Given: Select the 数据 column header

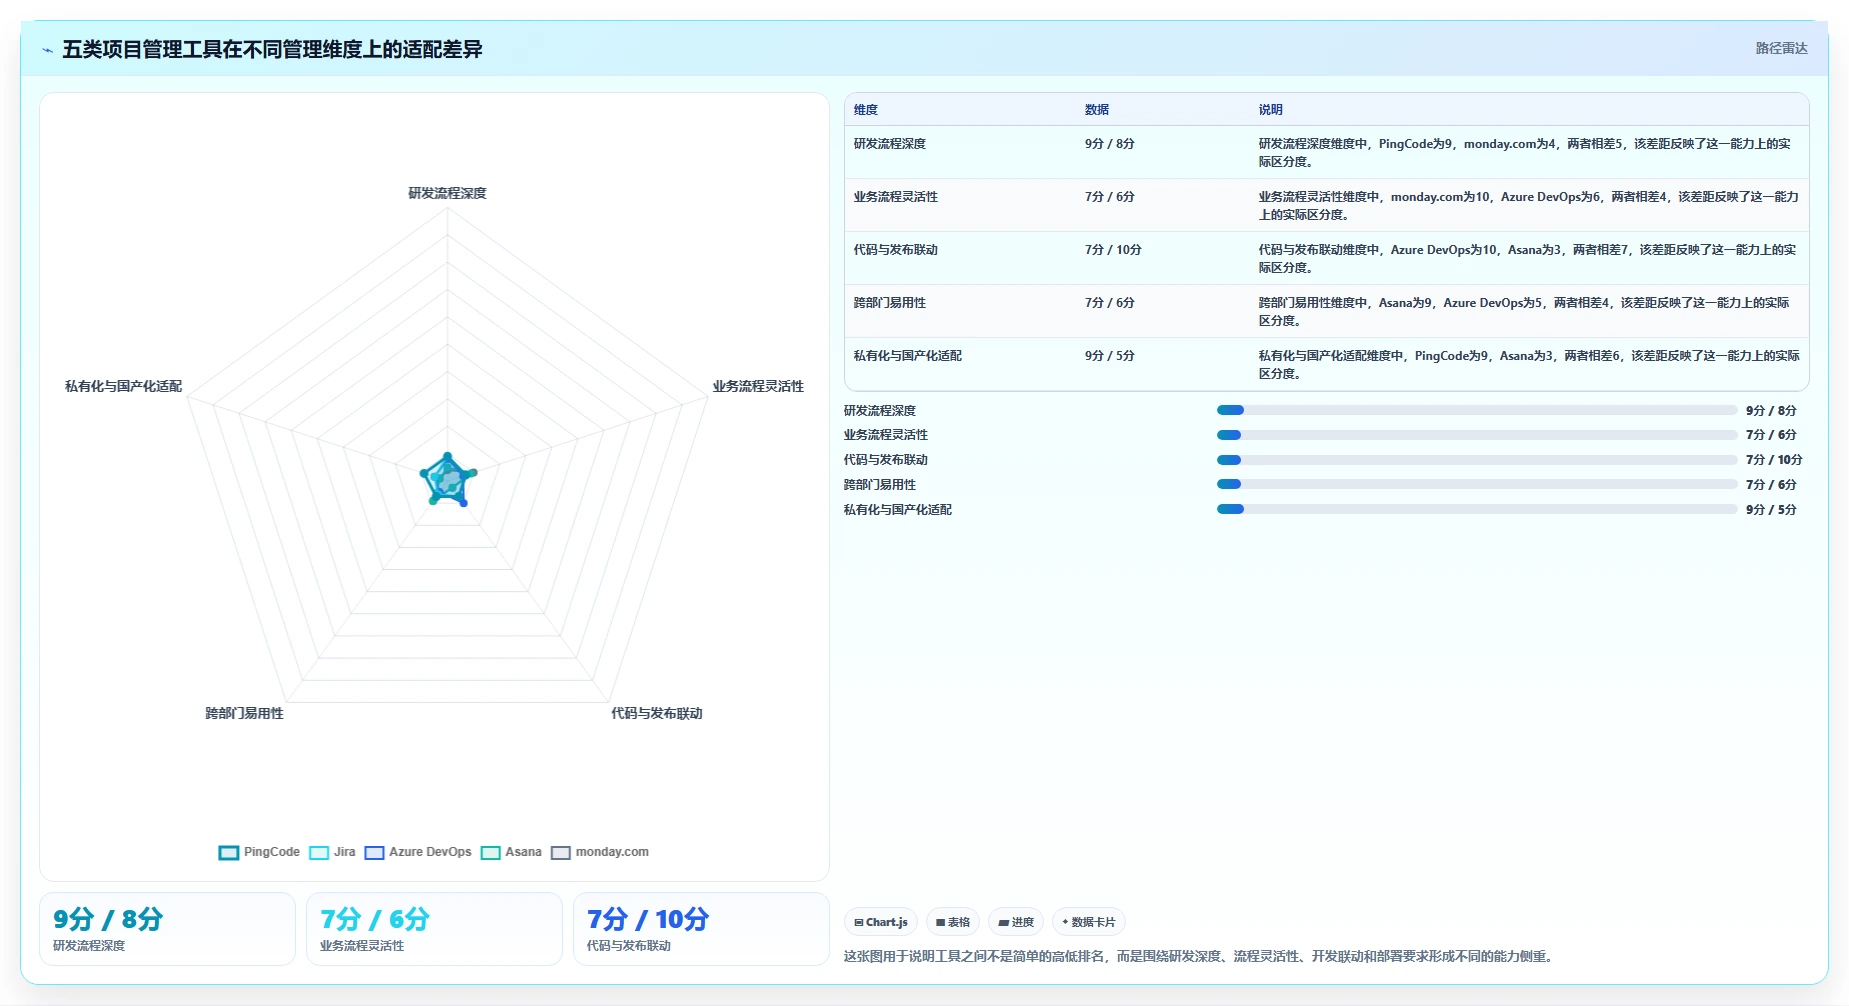Looking at the screenshot, I should pyautogui.click(x=1097, y=110).
